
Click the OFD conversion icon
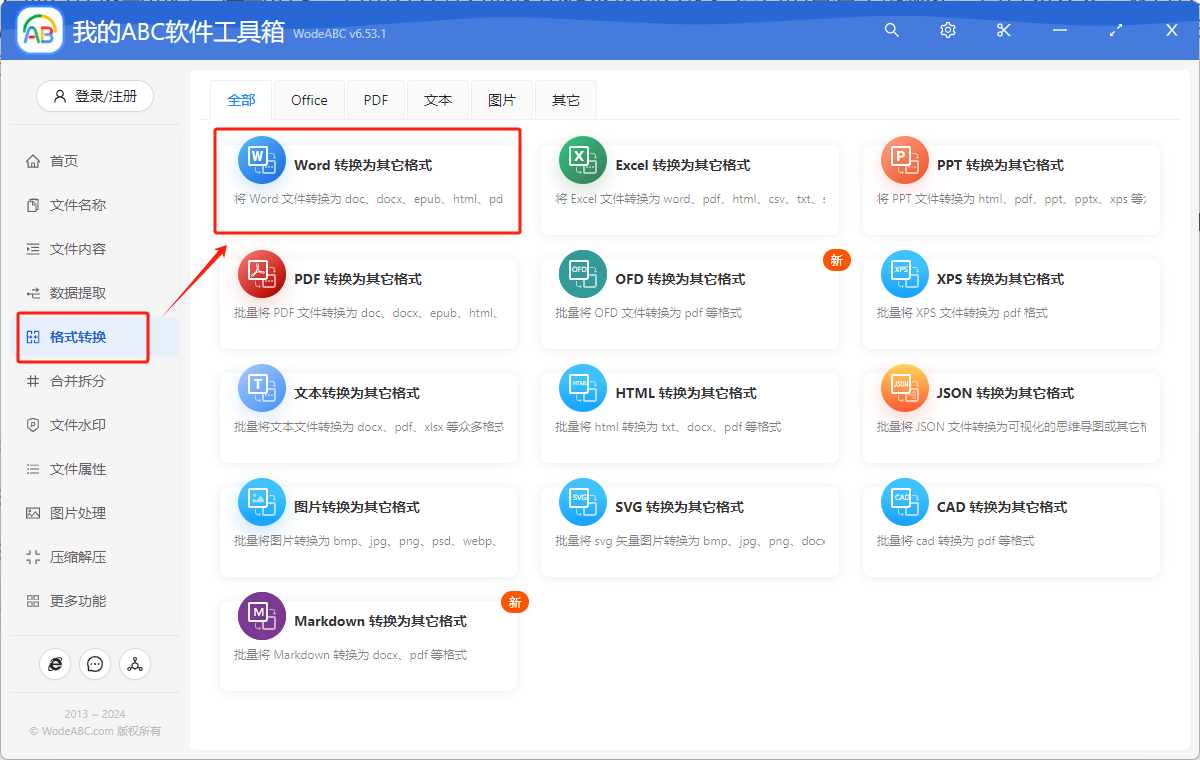click(583, 274)
